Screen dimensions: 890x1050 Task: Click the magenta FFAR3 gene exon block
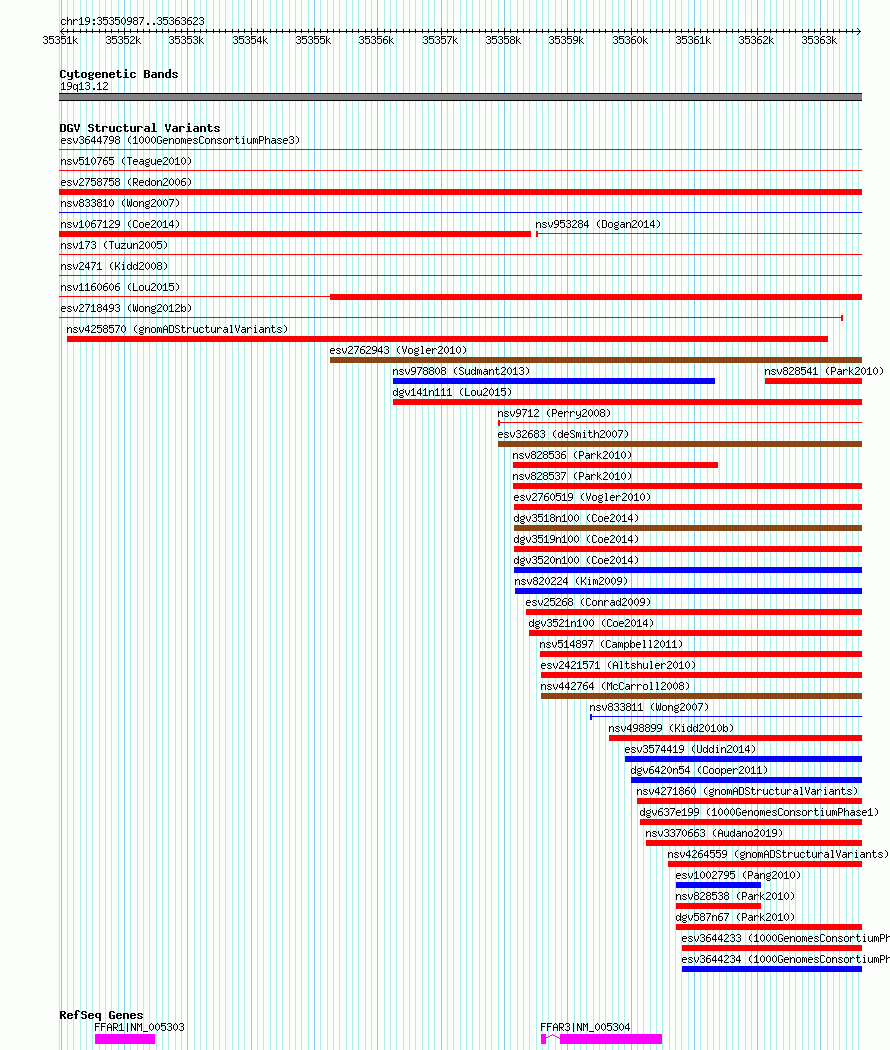point(611,1039)
